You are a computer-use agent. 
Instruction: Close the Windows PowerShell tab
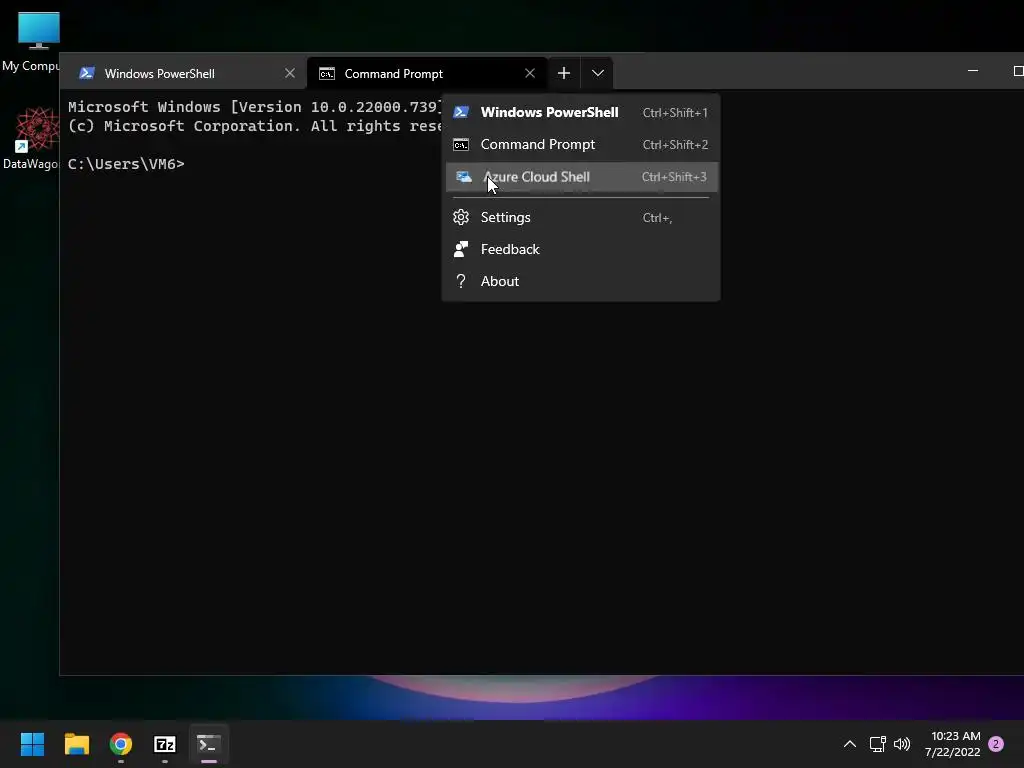point(290,74)
